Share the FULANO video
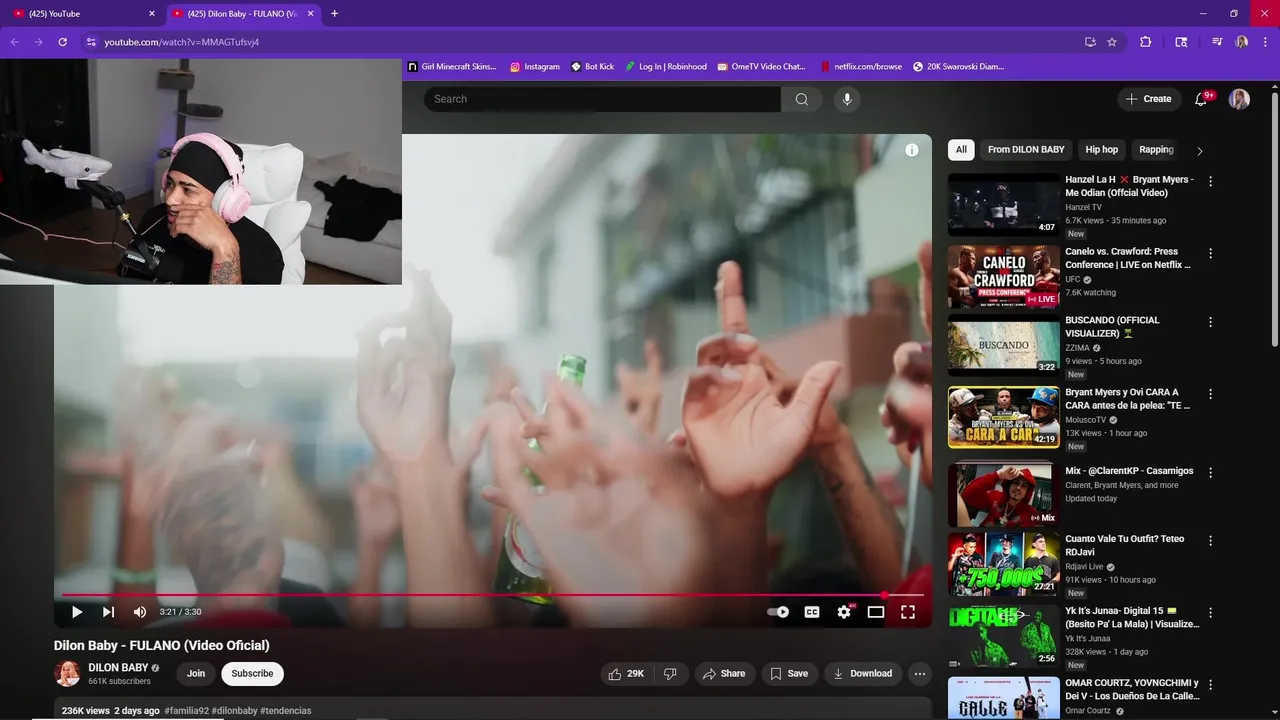This screenshot has width=1280, height=720. tap(724, 674)
